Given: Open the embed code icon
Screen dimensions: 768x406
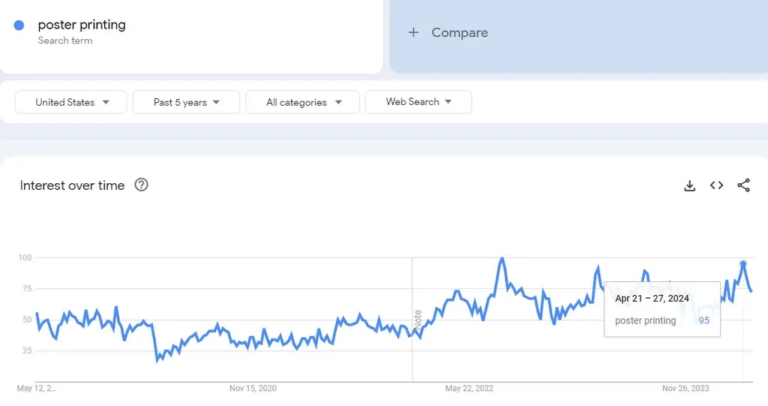Looking at the screenshot, I should pyautogui.click(x=716, y=185).
